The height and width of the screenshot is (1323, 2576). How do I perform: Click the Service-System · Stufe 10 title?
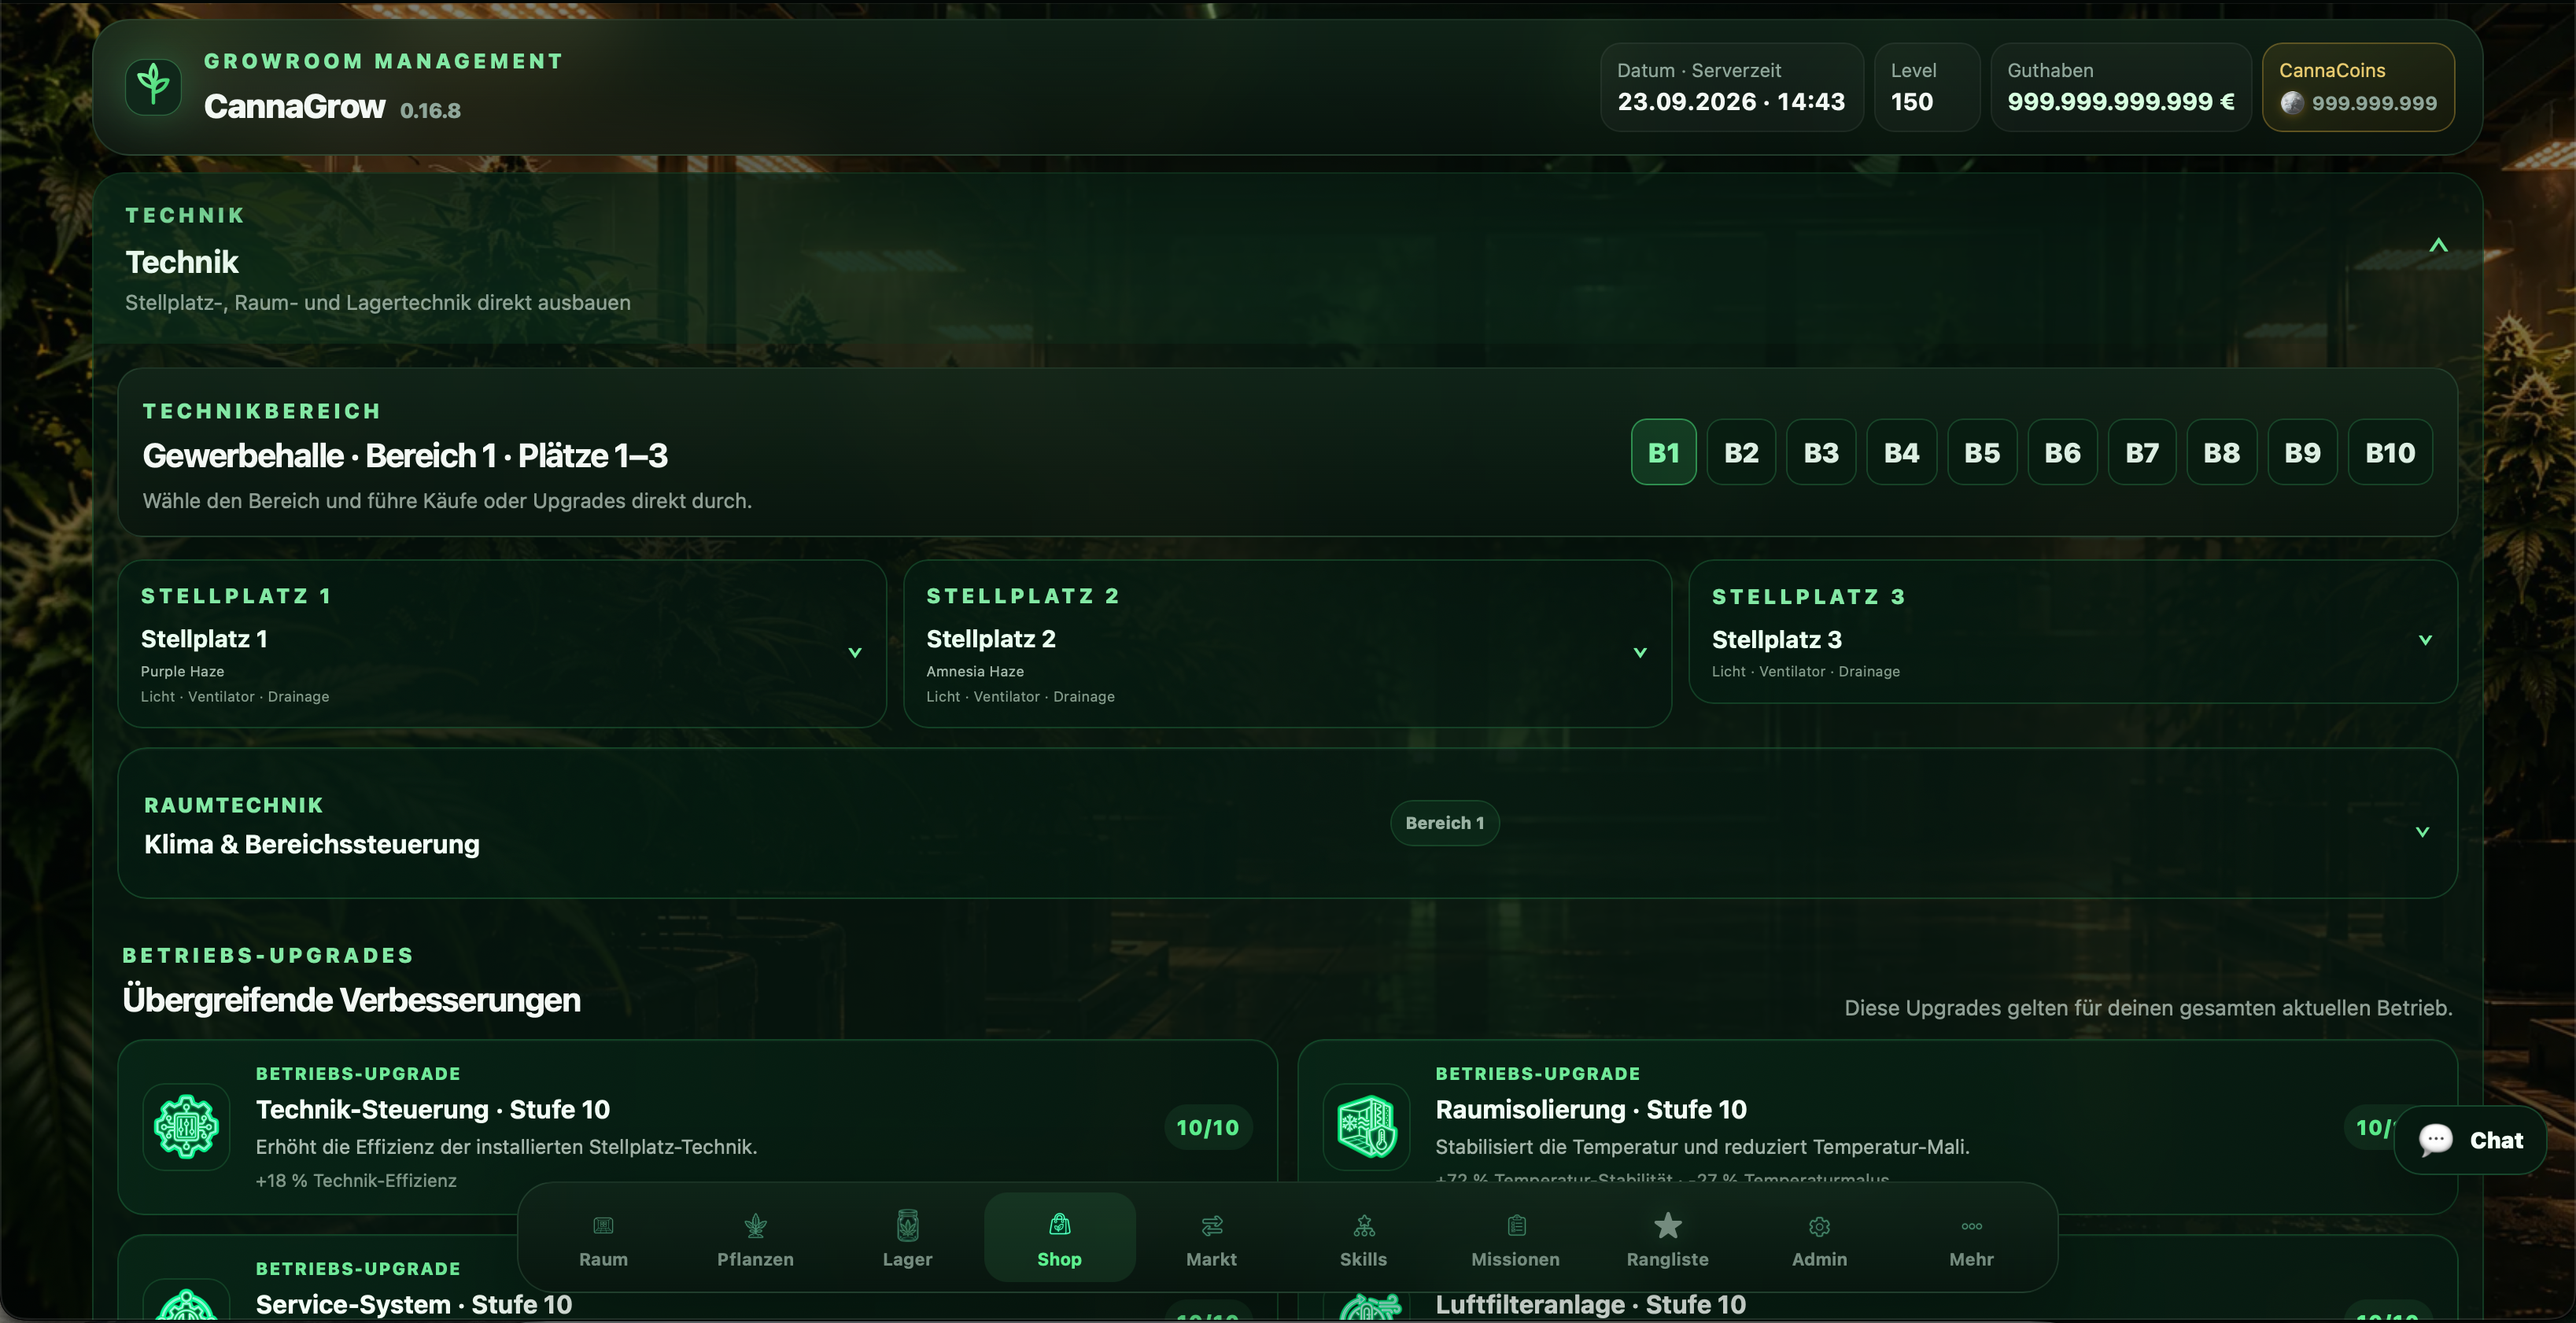pos(413,1304)
